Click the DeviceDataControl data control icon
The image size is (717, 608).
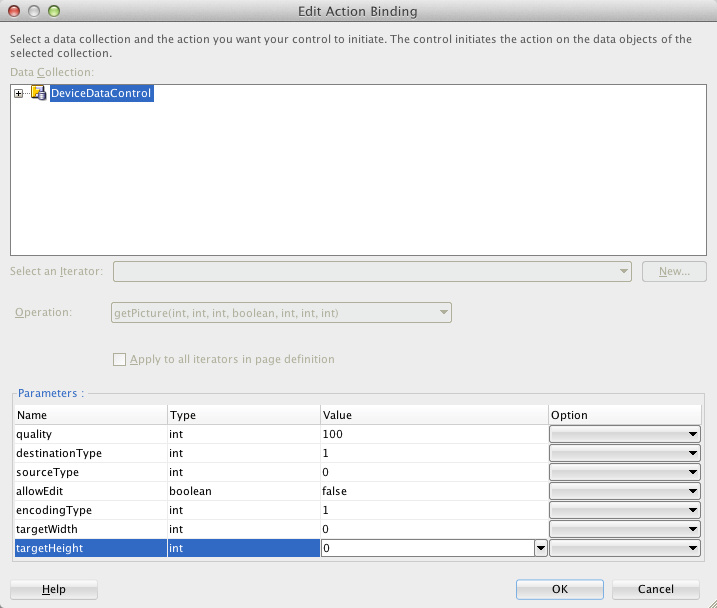click(38, 93)
